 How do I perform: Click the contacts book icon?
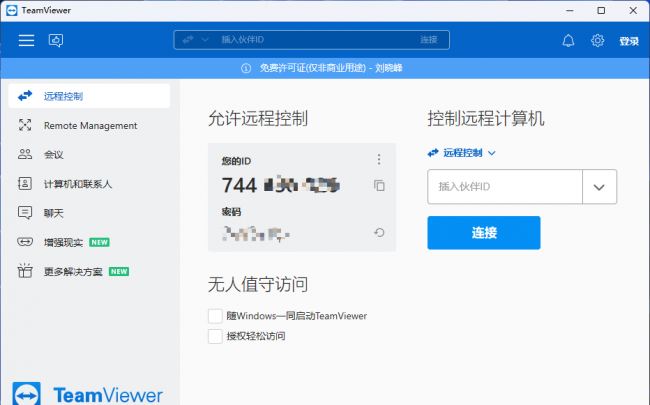pyautogui.click(x=25, y=183)
